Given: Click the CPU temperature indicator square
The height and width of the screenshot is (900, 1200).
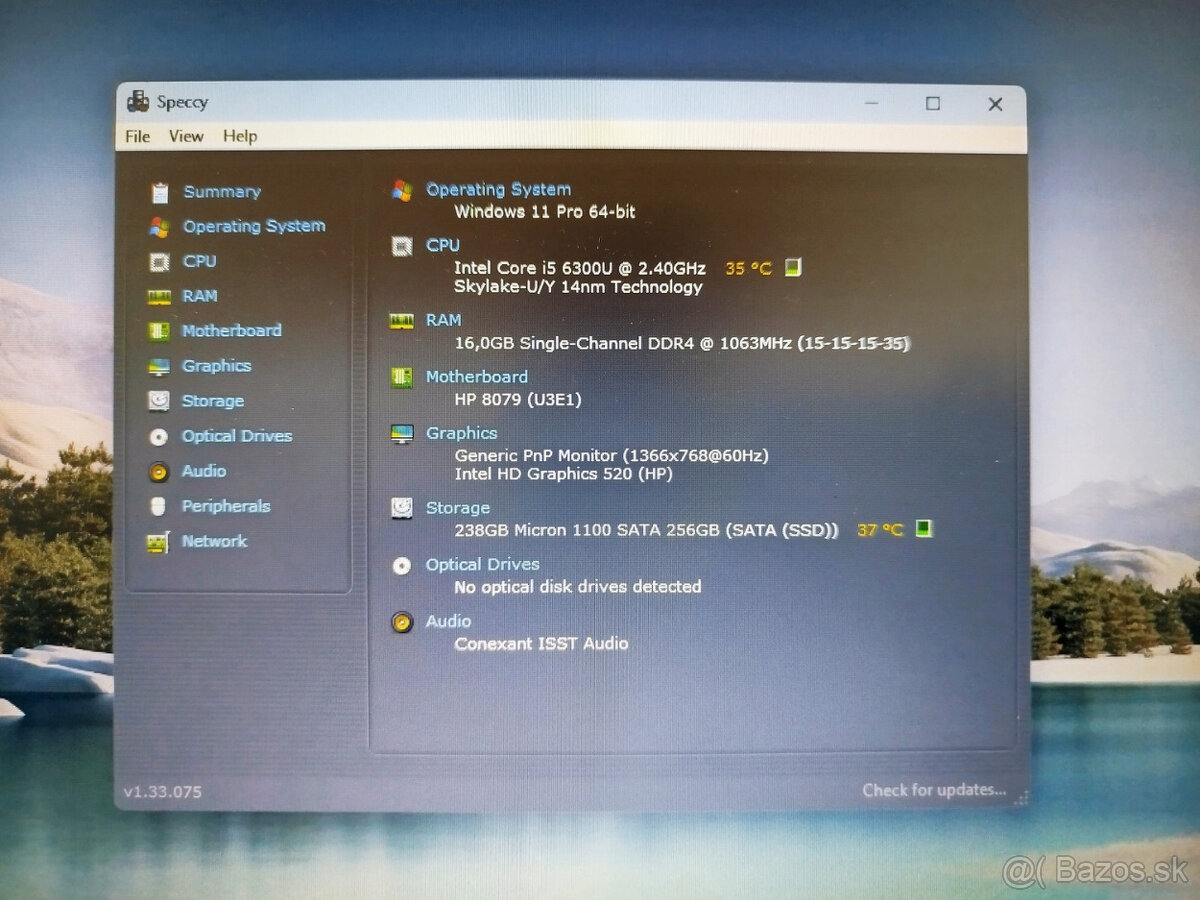Looking at the screenshot, I should [x=792, y=267].
